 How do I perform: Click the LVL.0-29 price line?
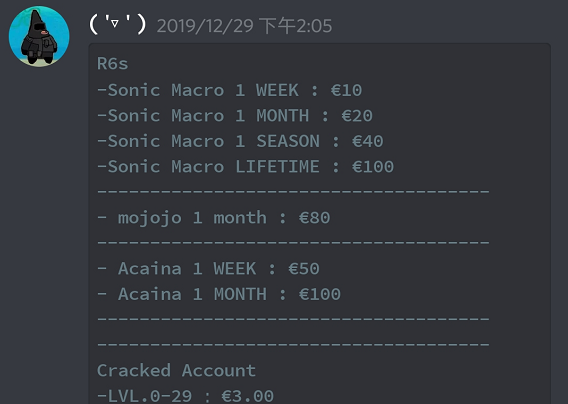click(185, 396)
